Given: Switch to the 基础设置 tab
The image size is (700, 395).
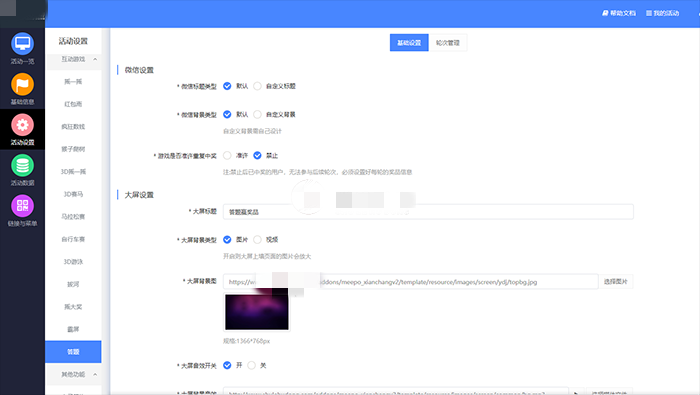Looking at the screenshot, I should 409,42.
